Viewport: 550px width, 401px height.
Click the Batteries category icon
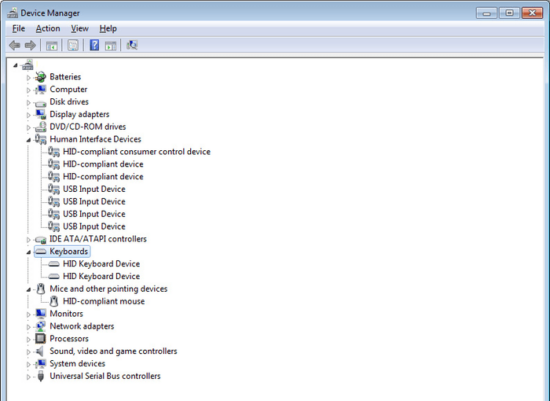coord(41,77)
